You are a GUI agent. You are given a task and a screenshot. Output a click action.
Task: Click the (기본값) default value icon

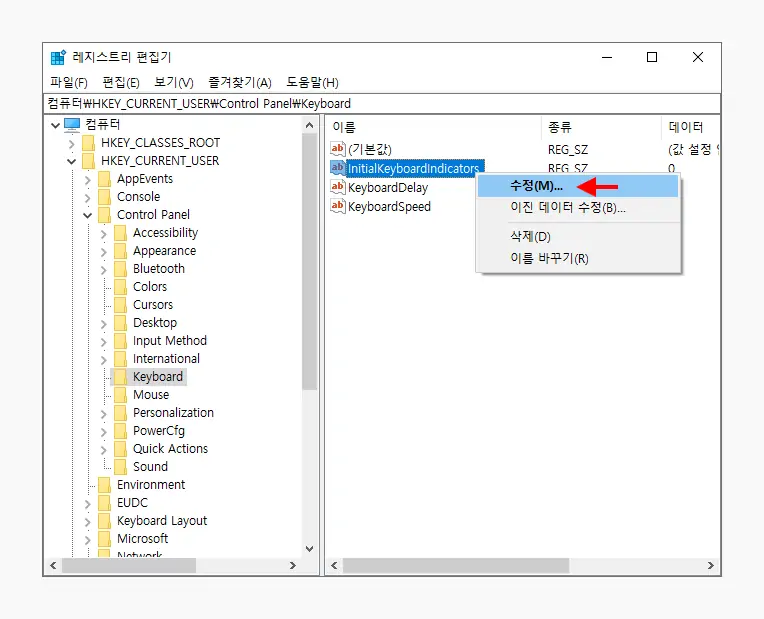point(338,149)
